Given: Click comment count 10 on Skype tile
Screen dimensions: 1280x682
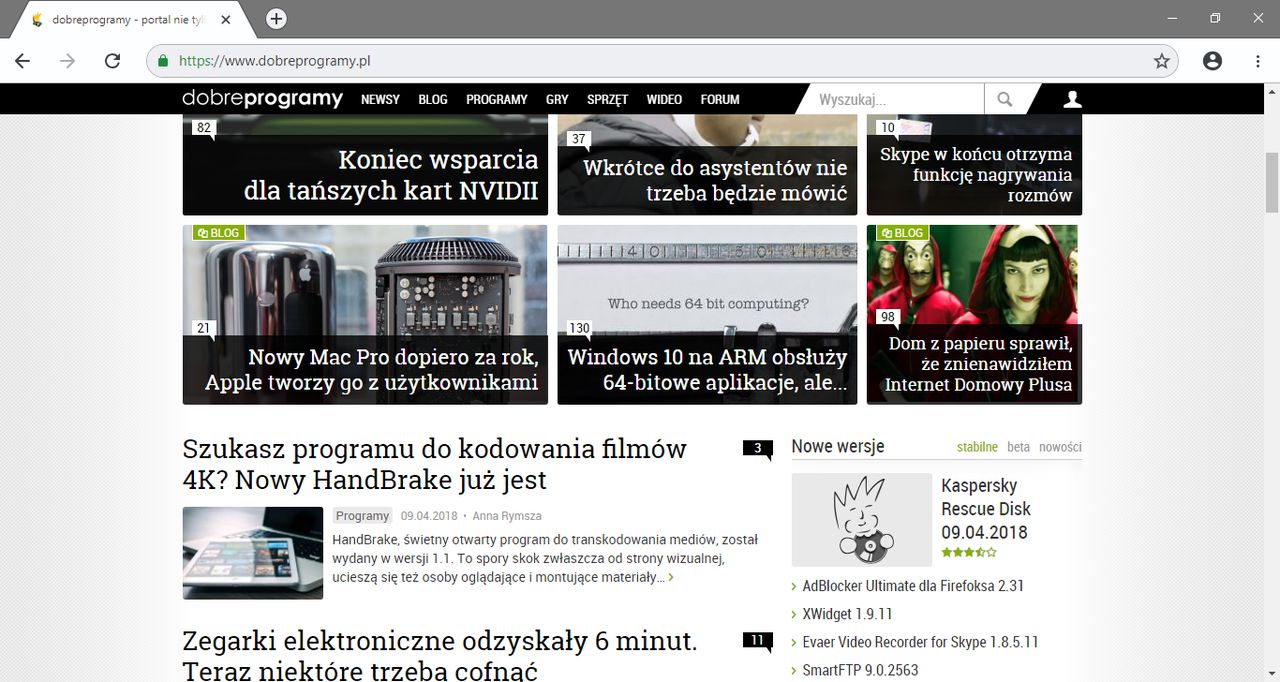Looking at the screenshot, I should (887, 128).
